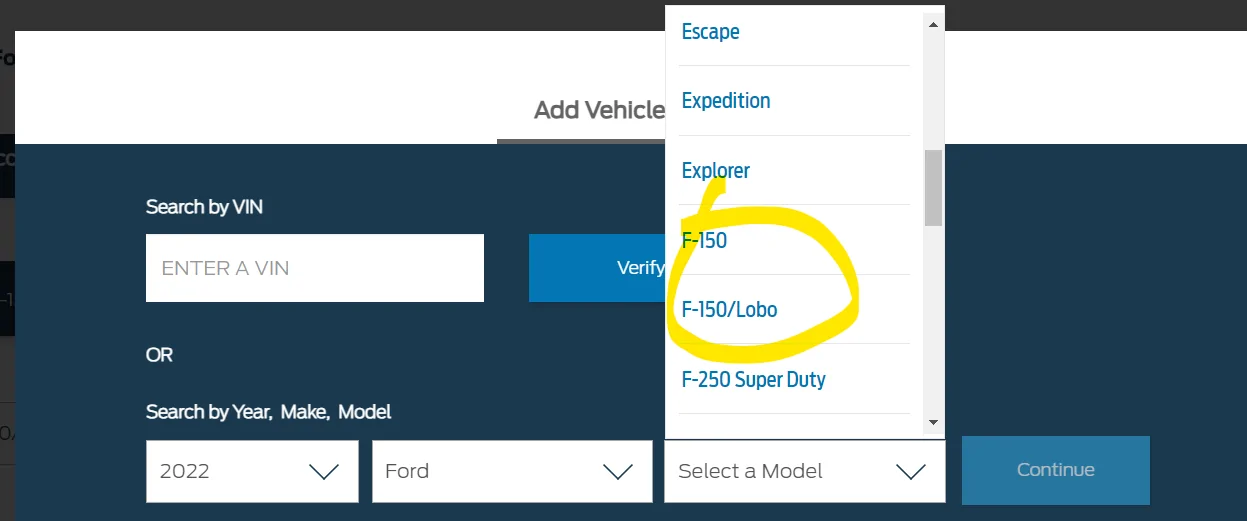The height and width of the screenshot is (521, 1247).
Task: Click the scroll-down arrow of the model list
Action: point(933,423)
